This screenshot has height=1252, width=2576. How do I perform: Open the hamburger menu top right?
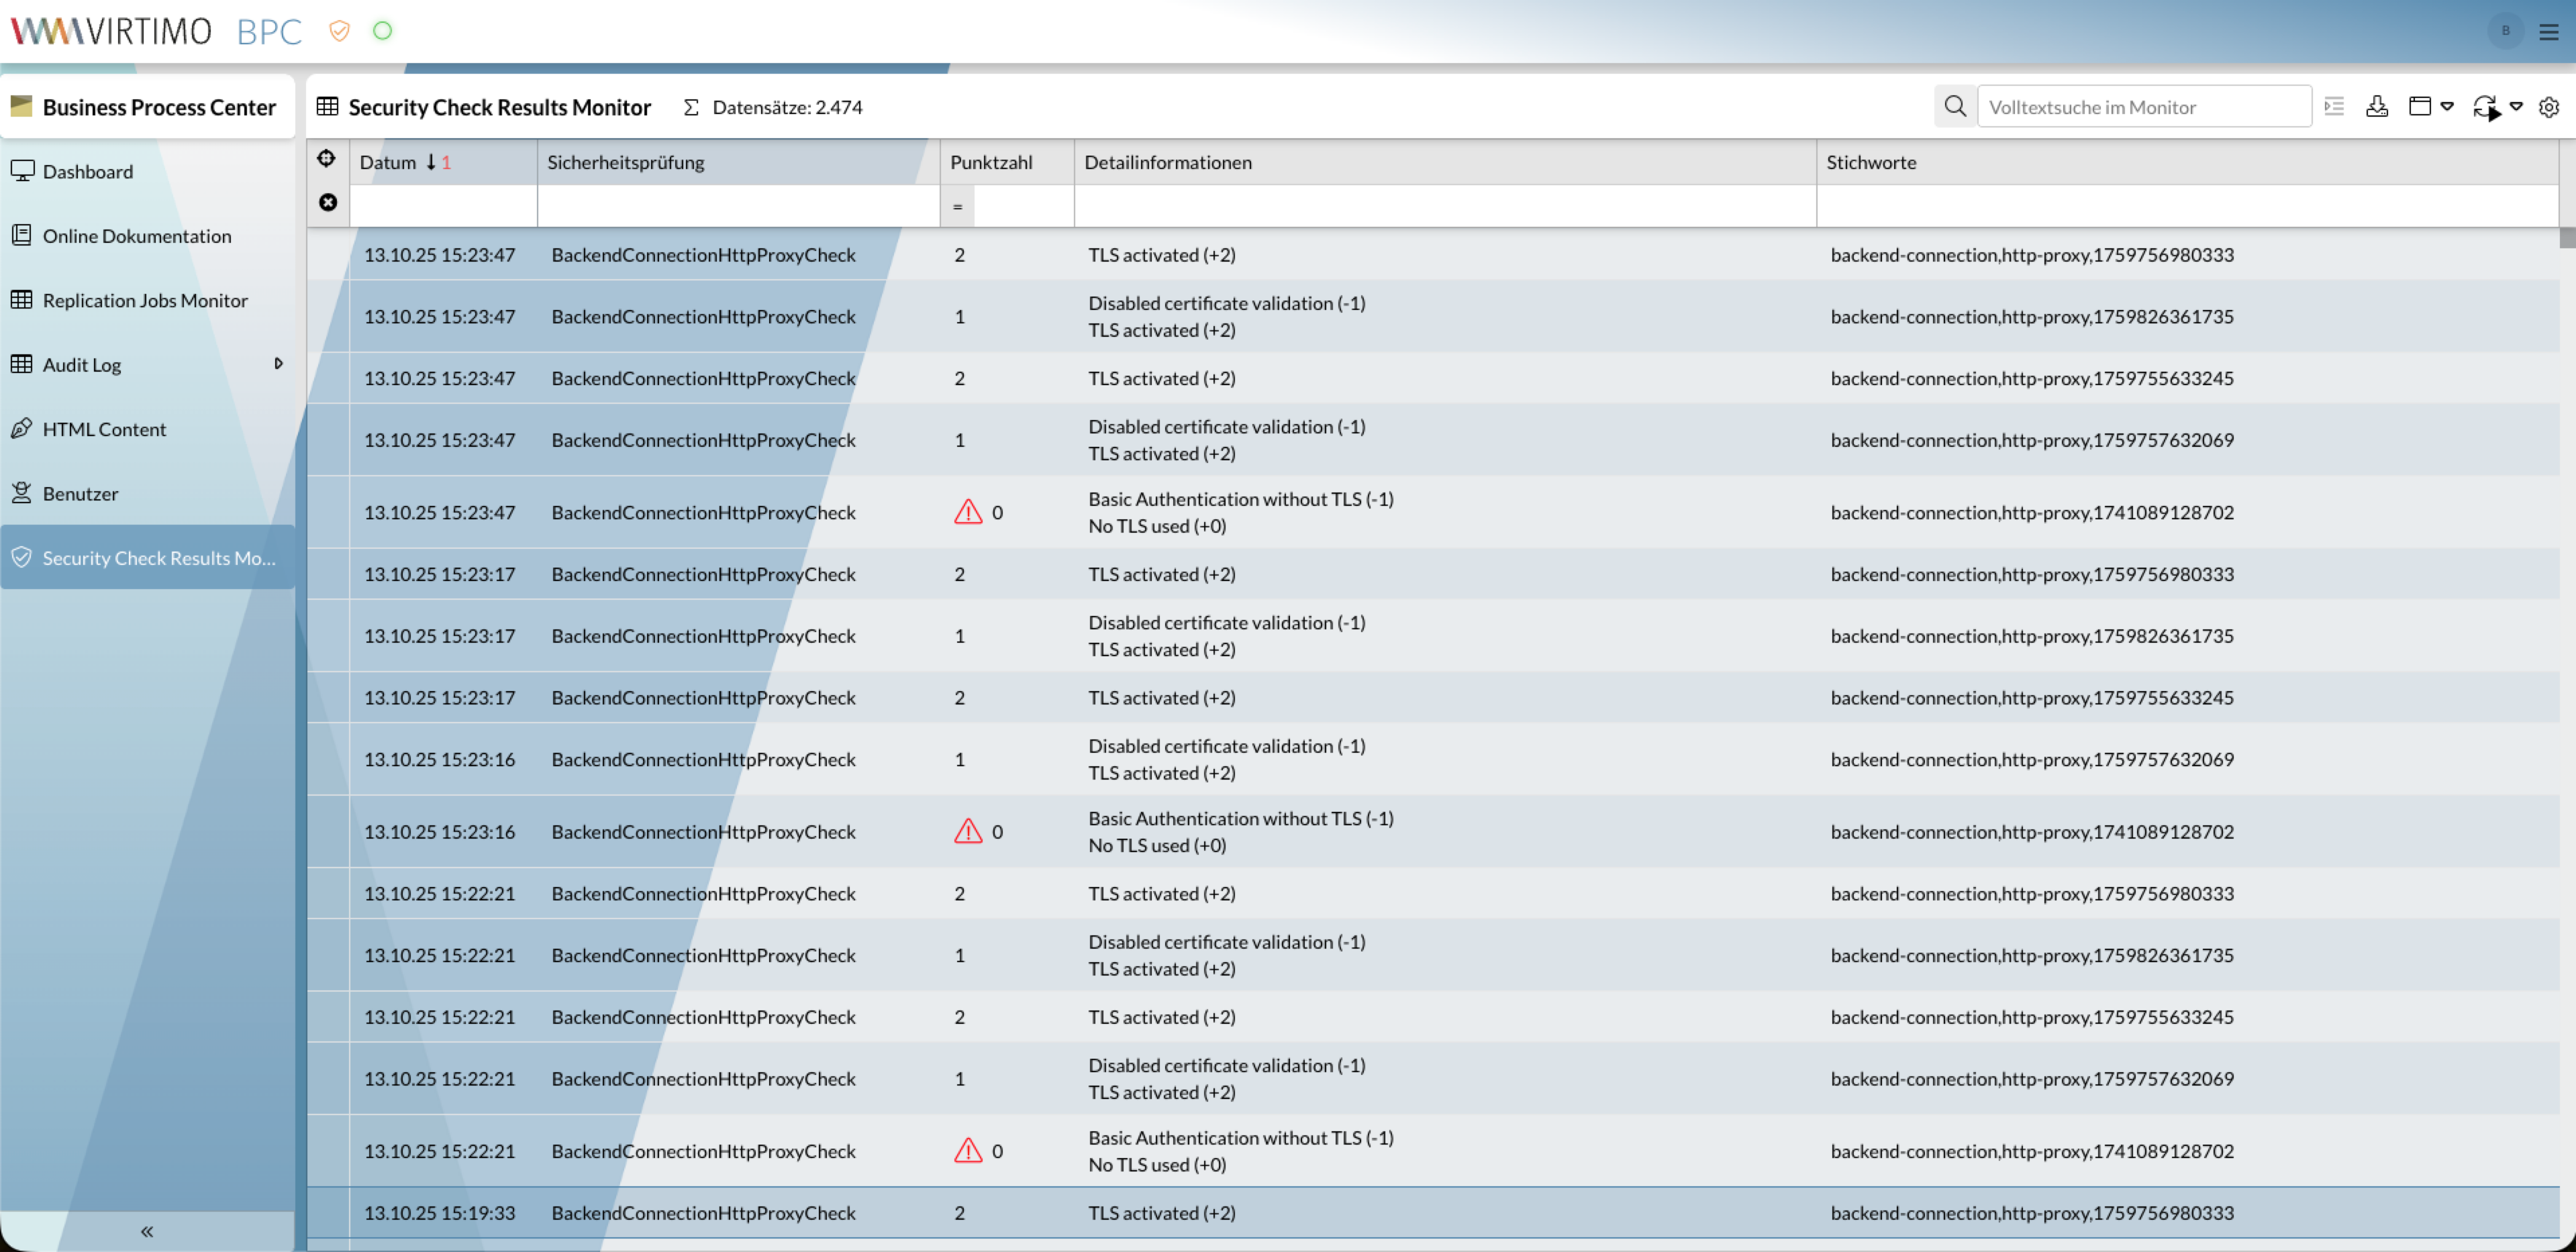point(2549,31)
